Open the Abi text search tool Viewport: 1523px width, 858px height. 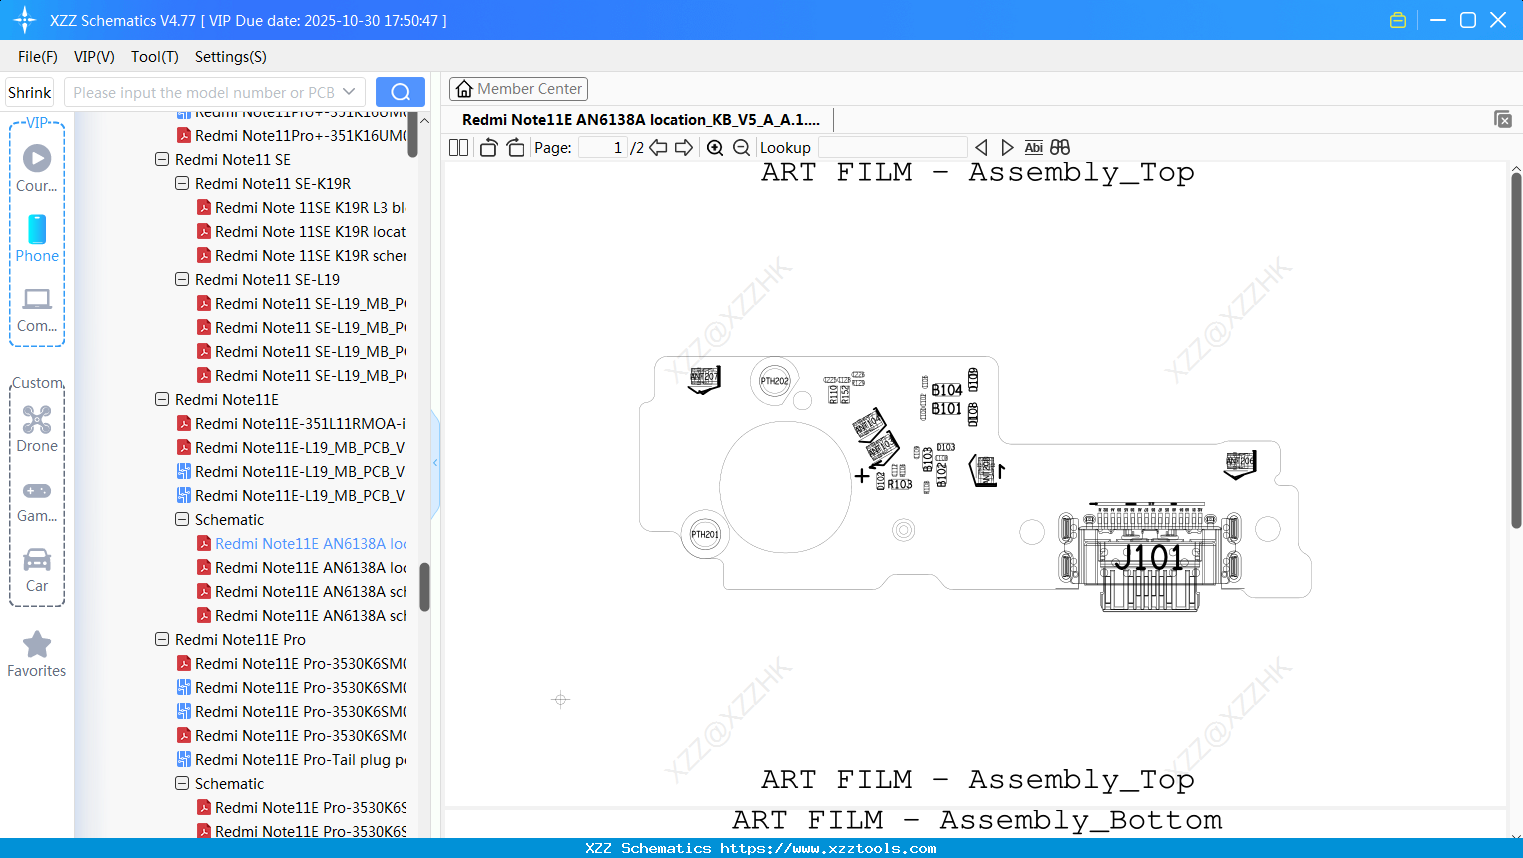coord(1033,147)
